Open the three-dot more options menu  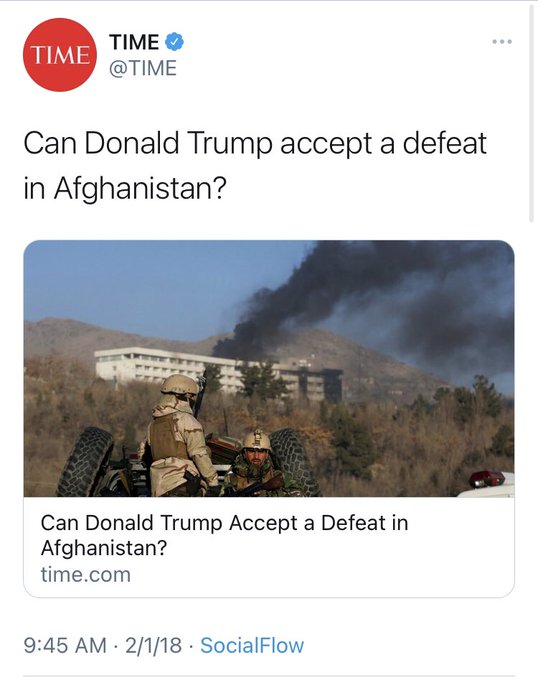502,42
